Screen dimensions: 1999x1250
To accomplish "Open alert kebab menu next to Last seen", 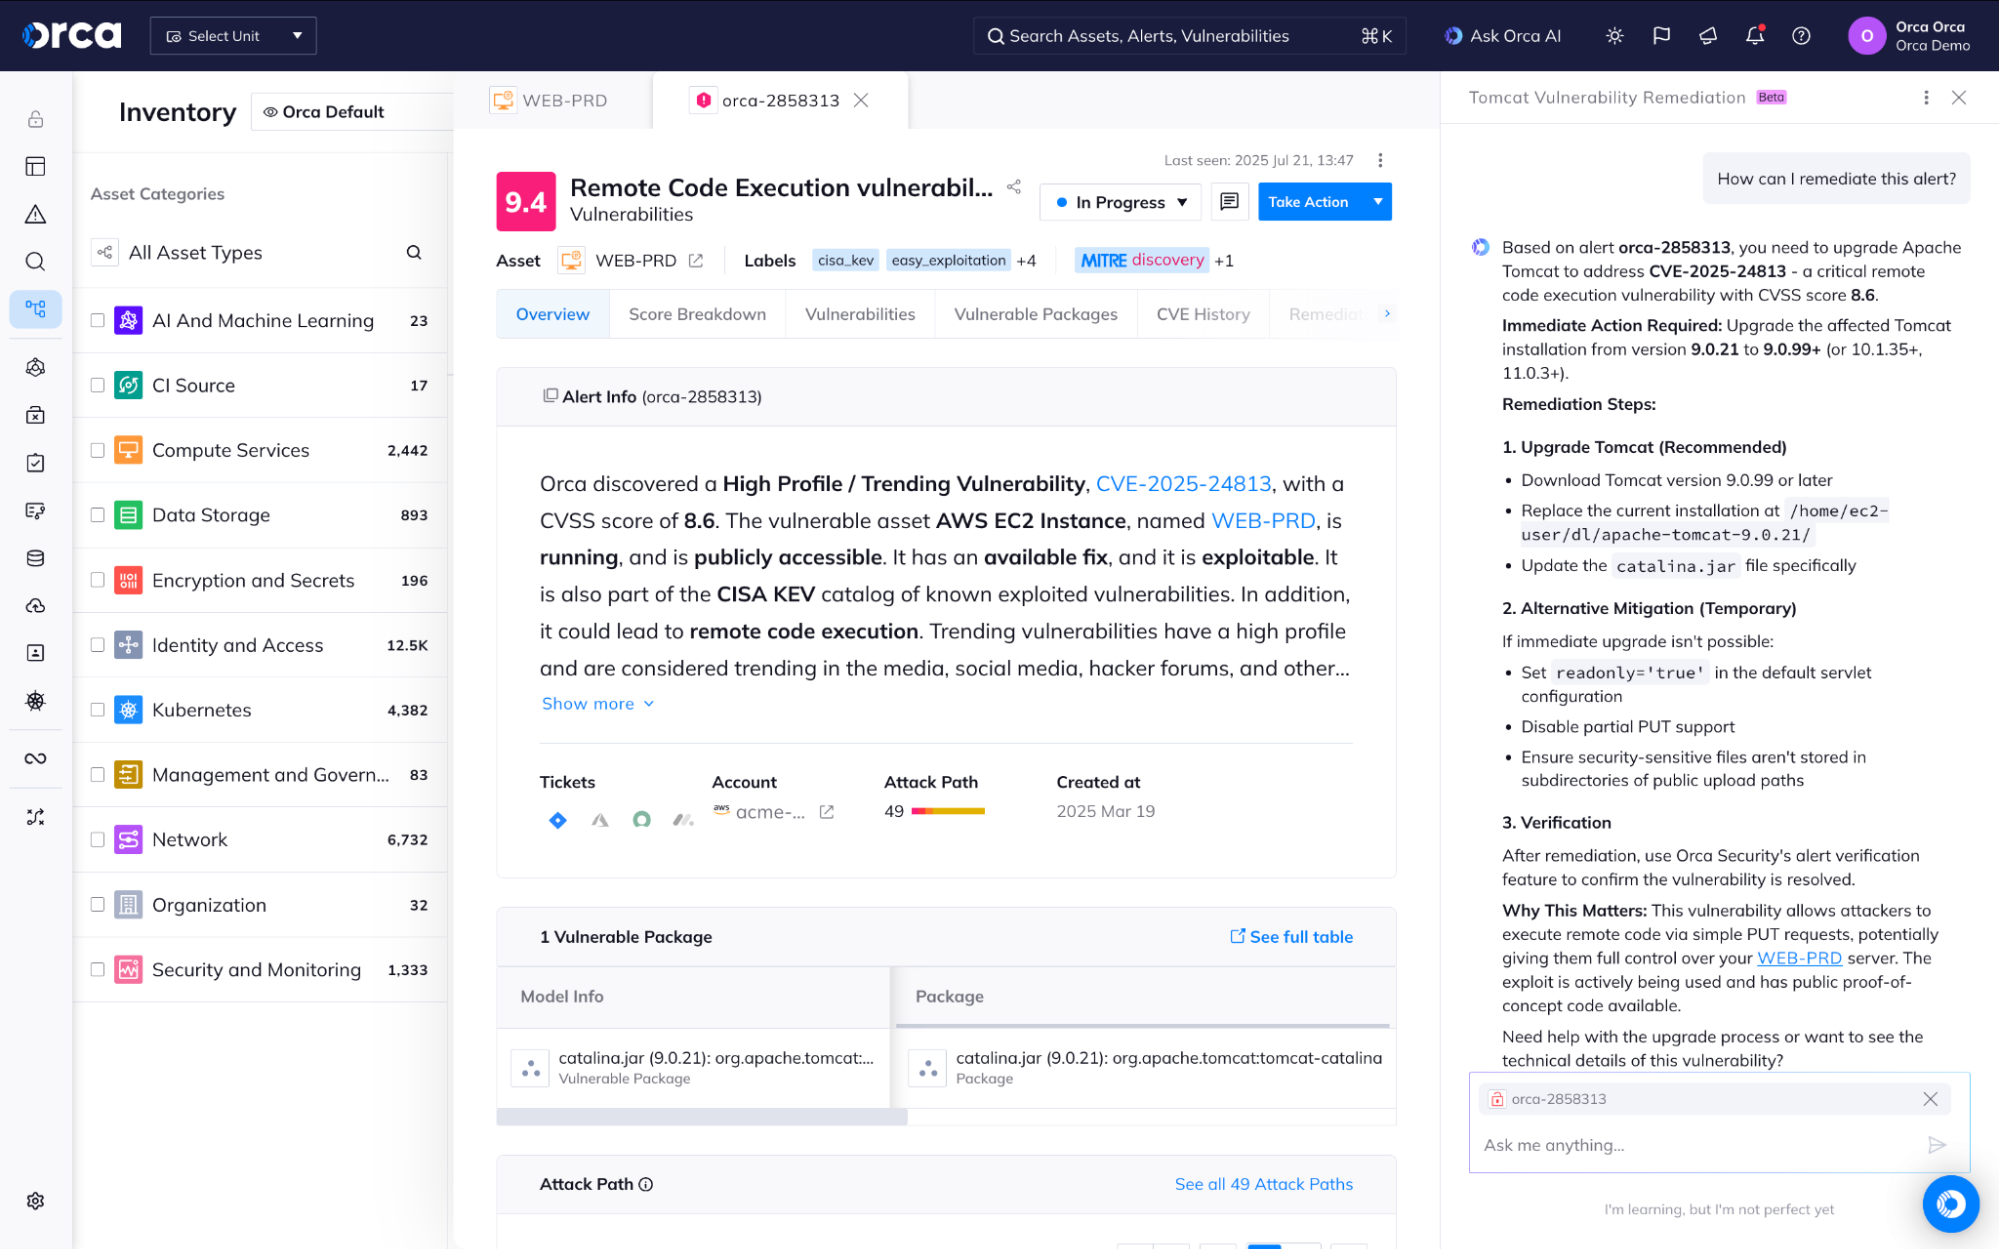I will [1380, 160].
